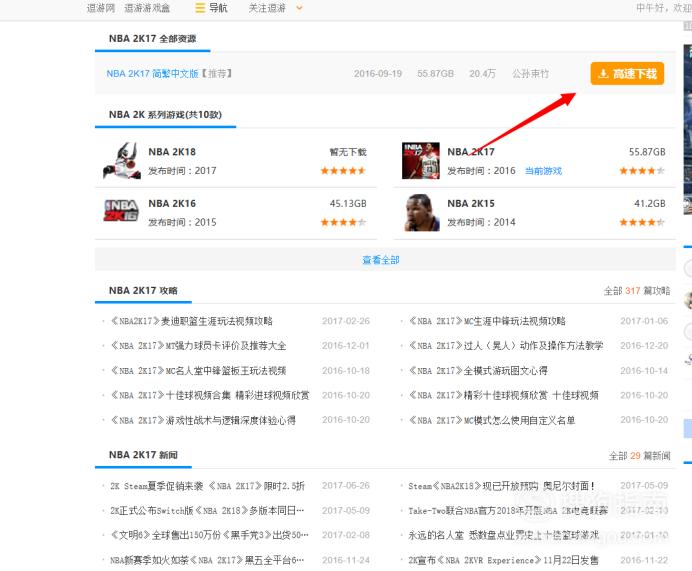Viewport: 692px width, 571px height.
Task: Open 2K正式公布Switch版 news article
Action: point(207,511)
